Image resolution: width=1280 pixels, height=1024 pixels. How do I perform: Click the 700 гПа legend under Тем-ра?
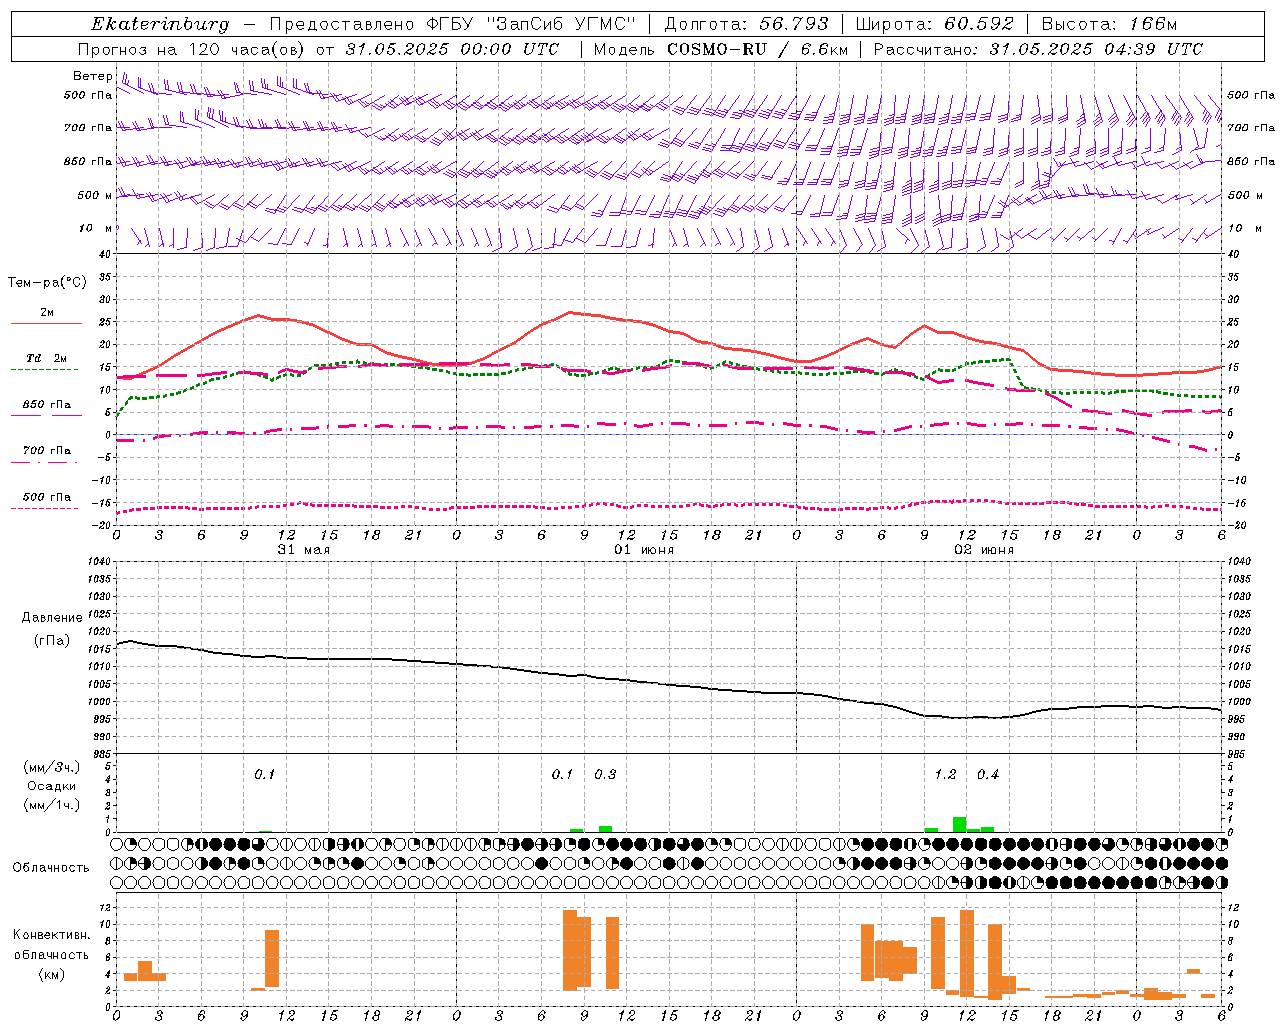point(46,454)
